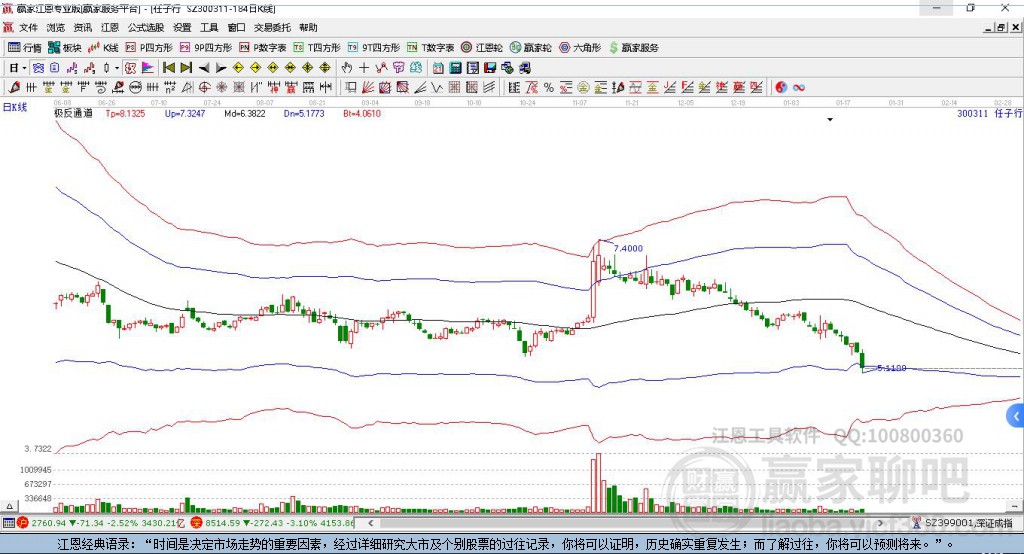
Task: Click the 极反通道 indicator label
Action: (73, 113)
